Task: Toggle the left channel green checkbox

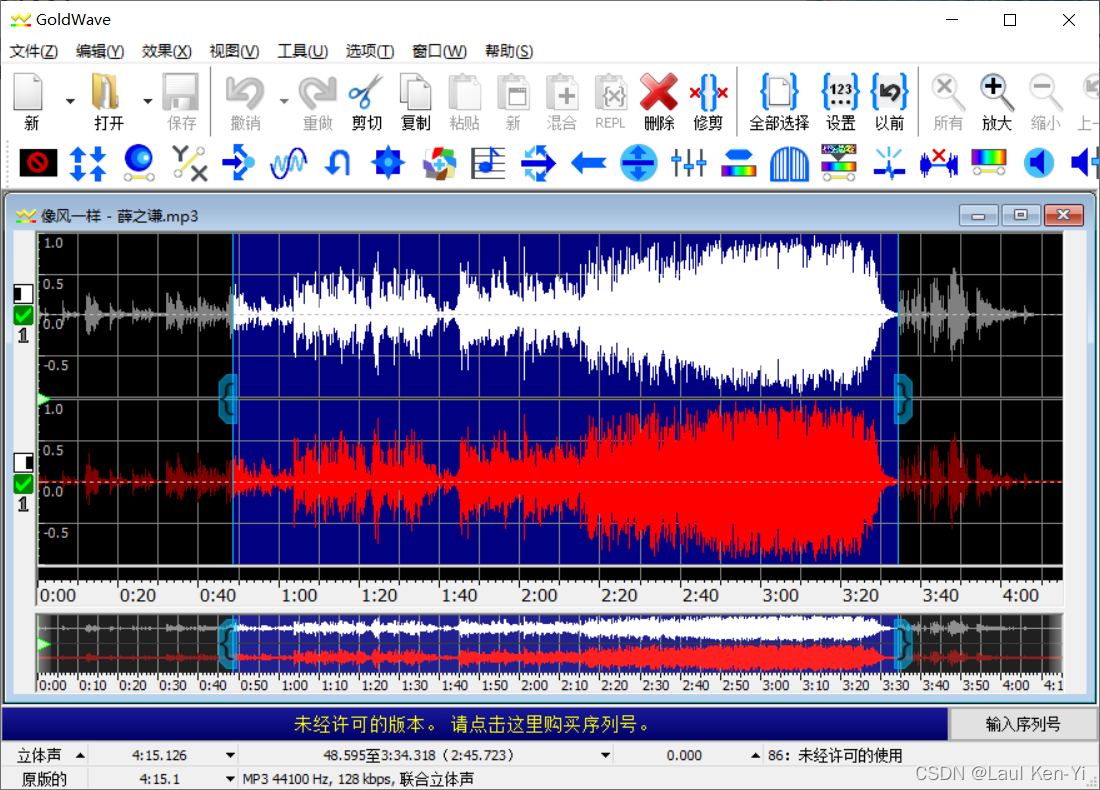Action: 24,316
